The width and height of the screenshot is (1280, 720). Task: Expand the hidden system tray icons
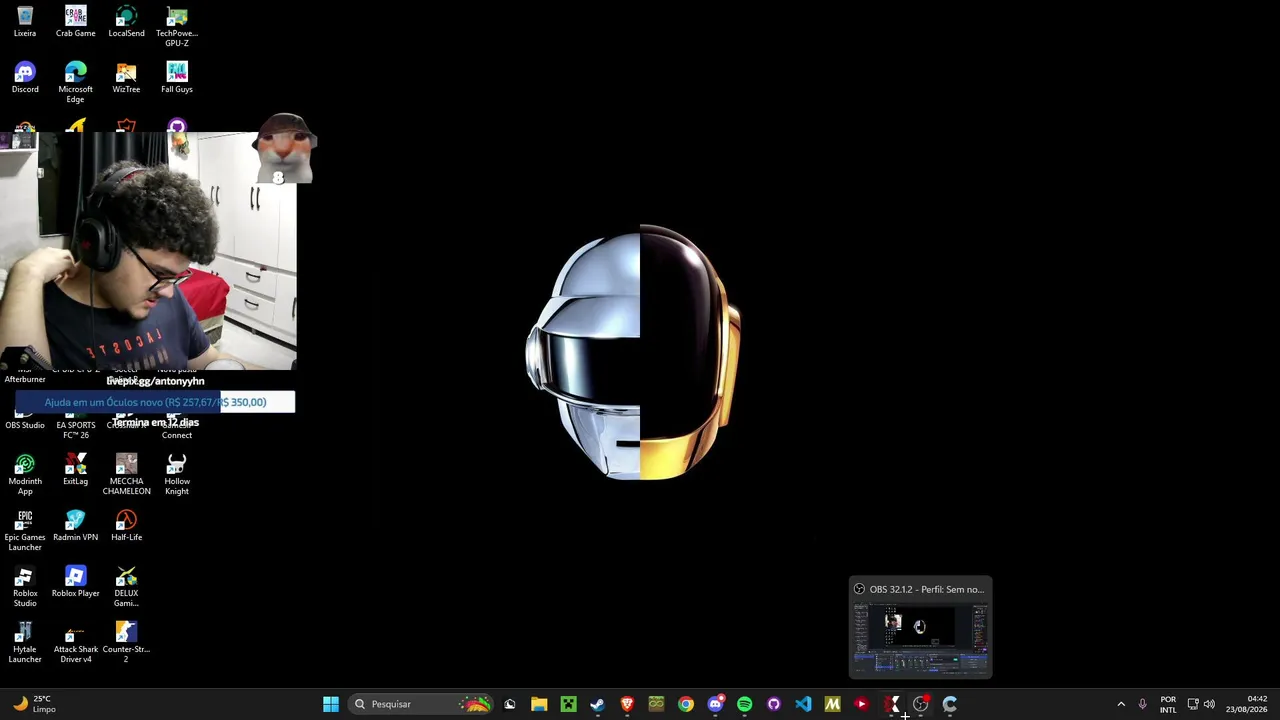1121,704
